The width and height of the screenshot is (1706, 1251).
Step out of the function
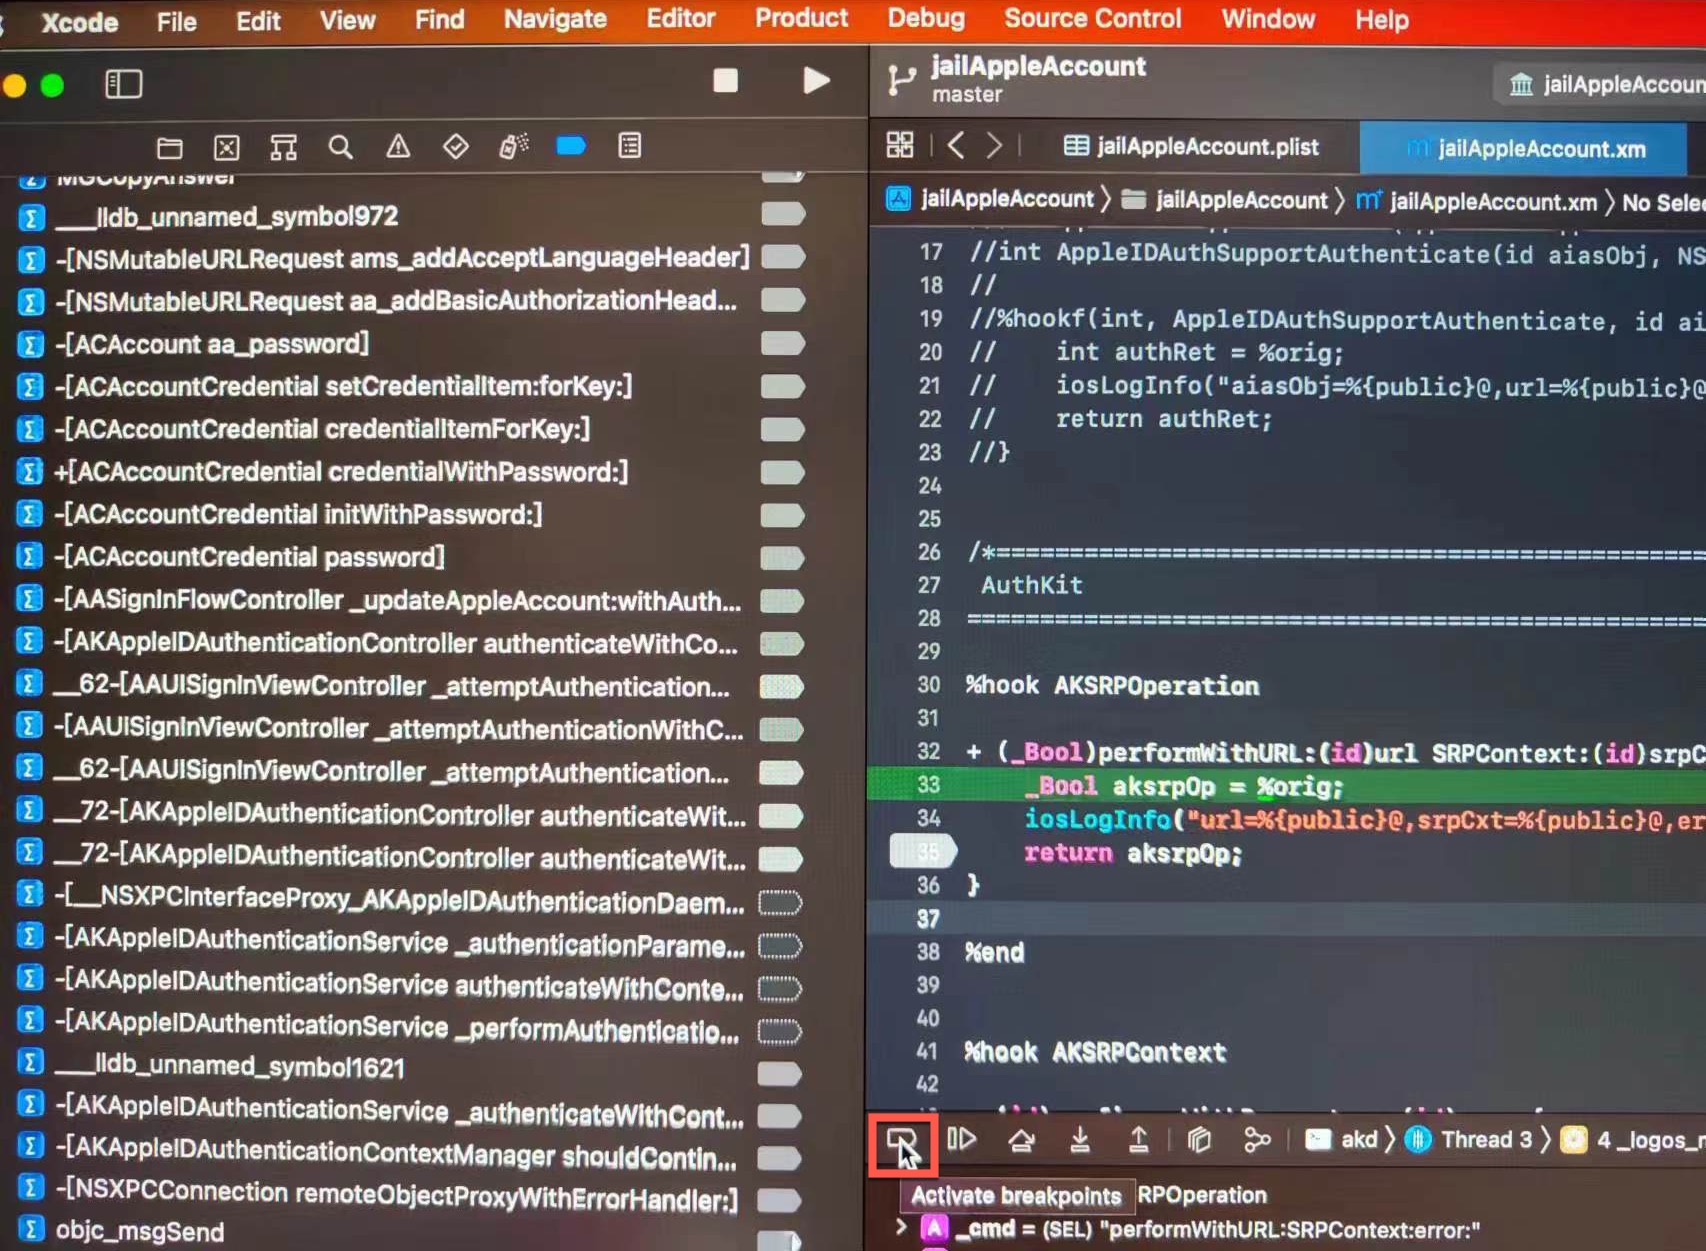(1138, 1140)
